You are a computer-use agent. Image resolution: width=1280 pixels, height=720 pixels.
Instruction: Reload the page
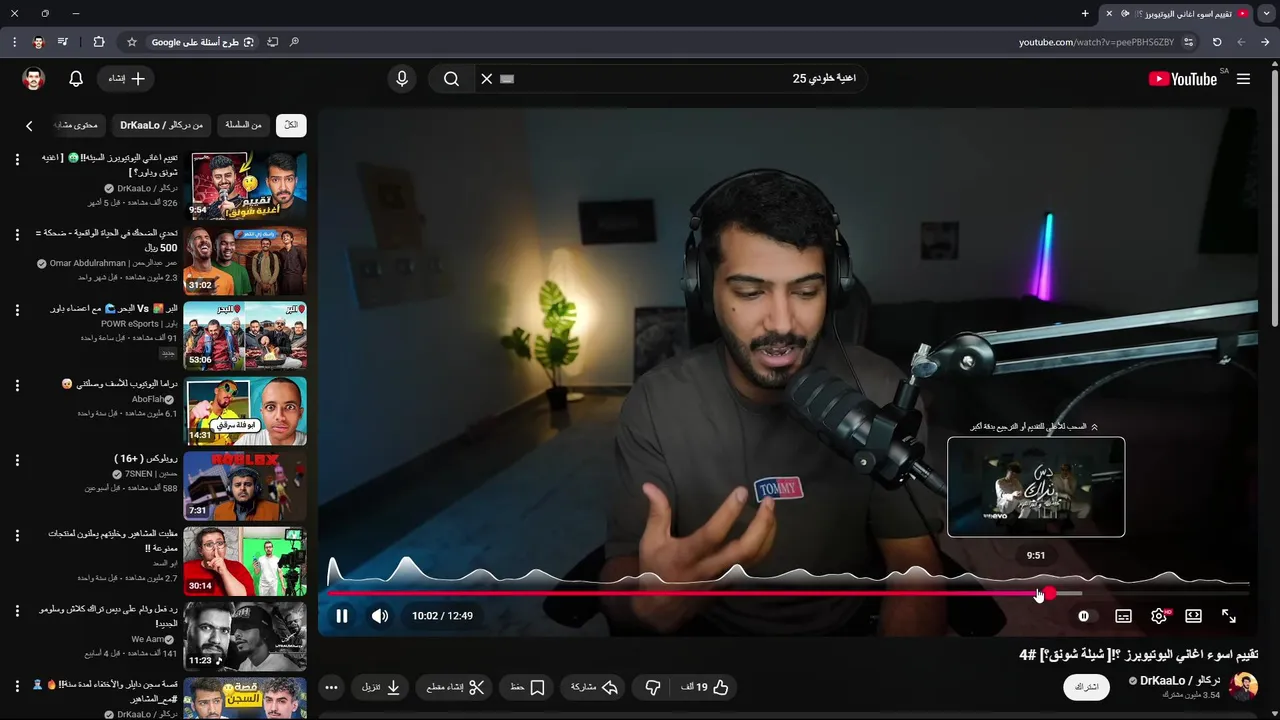(x=1217, y=42)
